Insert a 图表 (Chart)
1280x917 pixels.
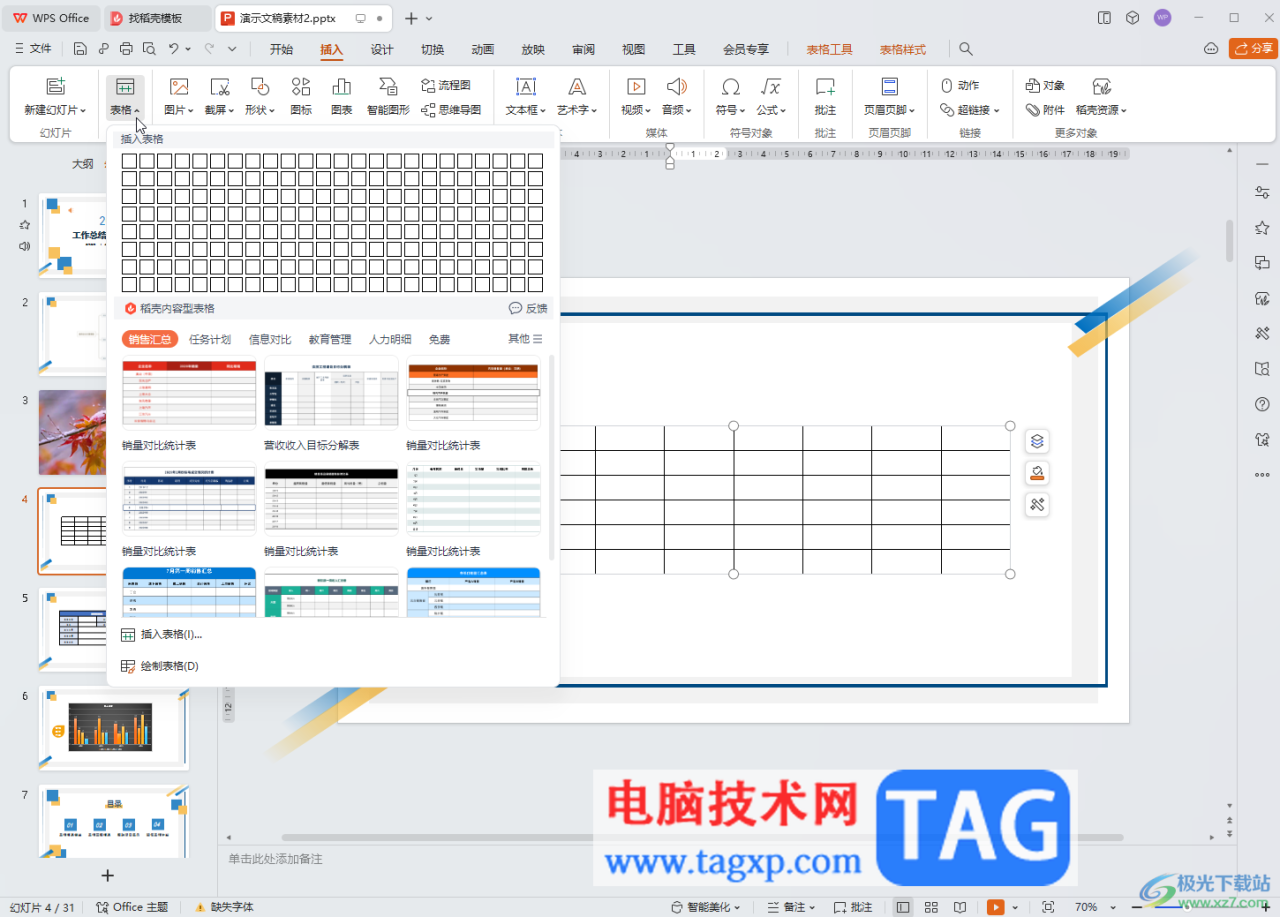342,97
